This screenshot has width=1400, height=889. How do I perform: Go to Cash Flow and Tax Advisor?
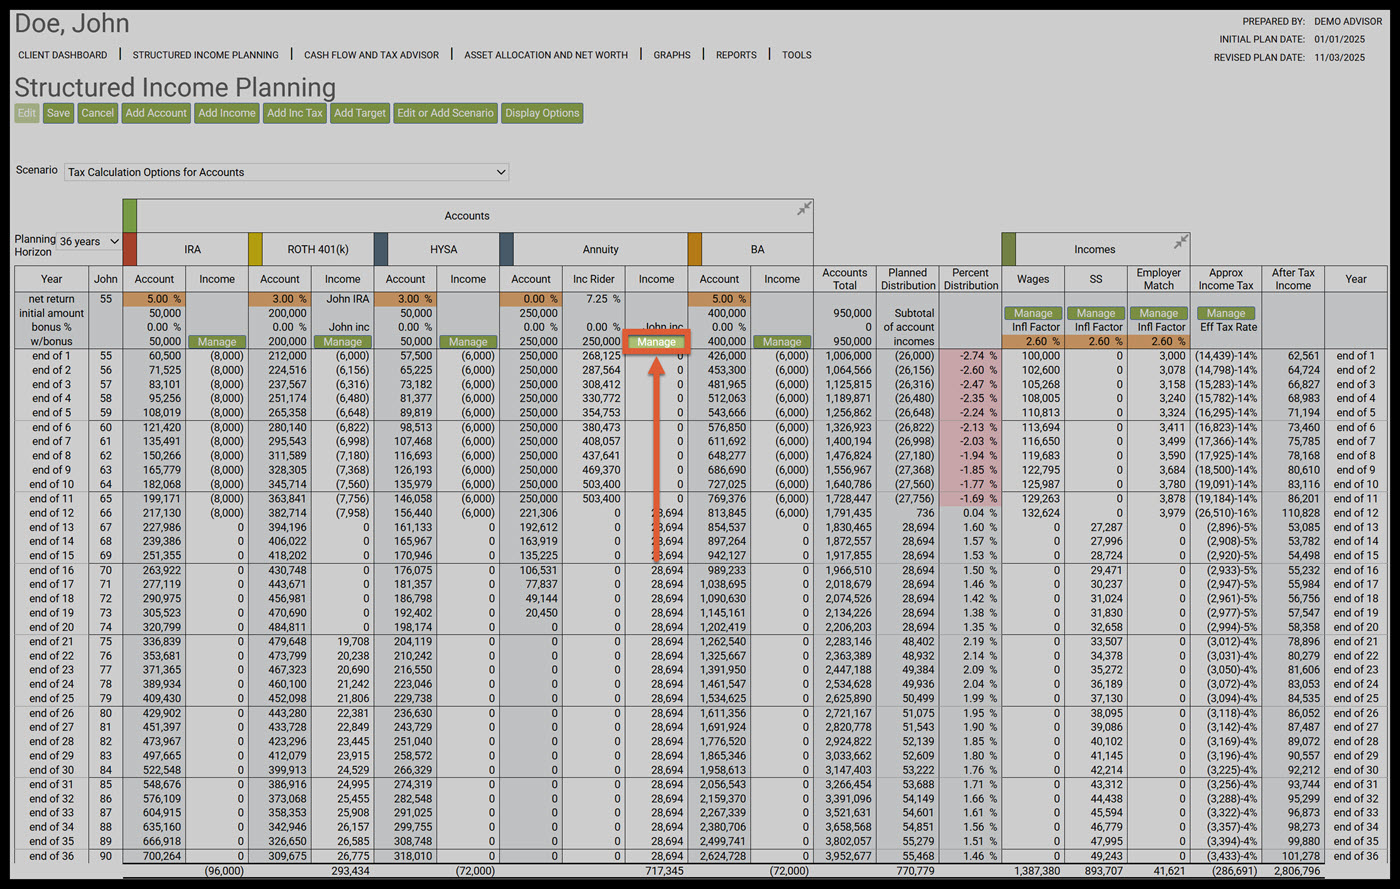click(x=371, y=55)
